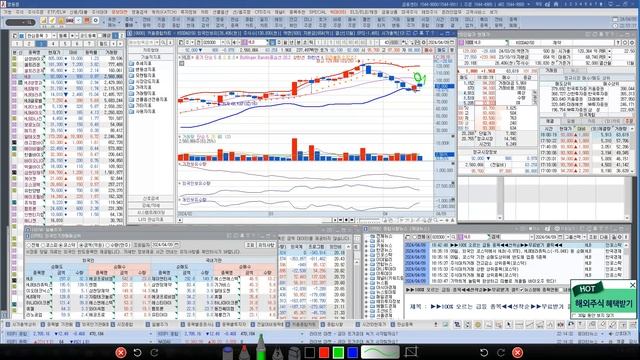Choose the red color swatch
This screenshot has height=360, width=640.
tap(324, 352)
